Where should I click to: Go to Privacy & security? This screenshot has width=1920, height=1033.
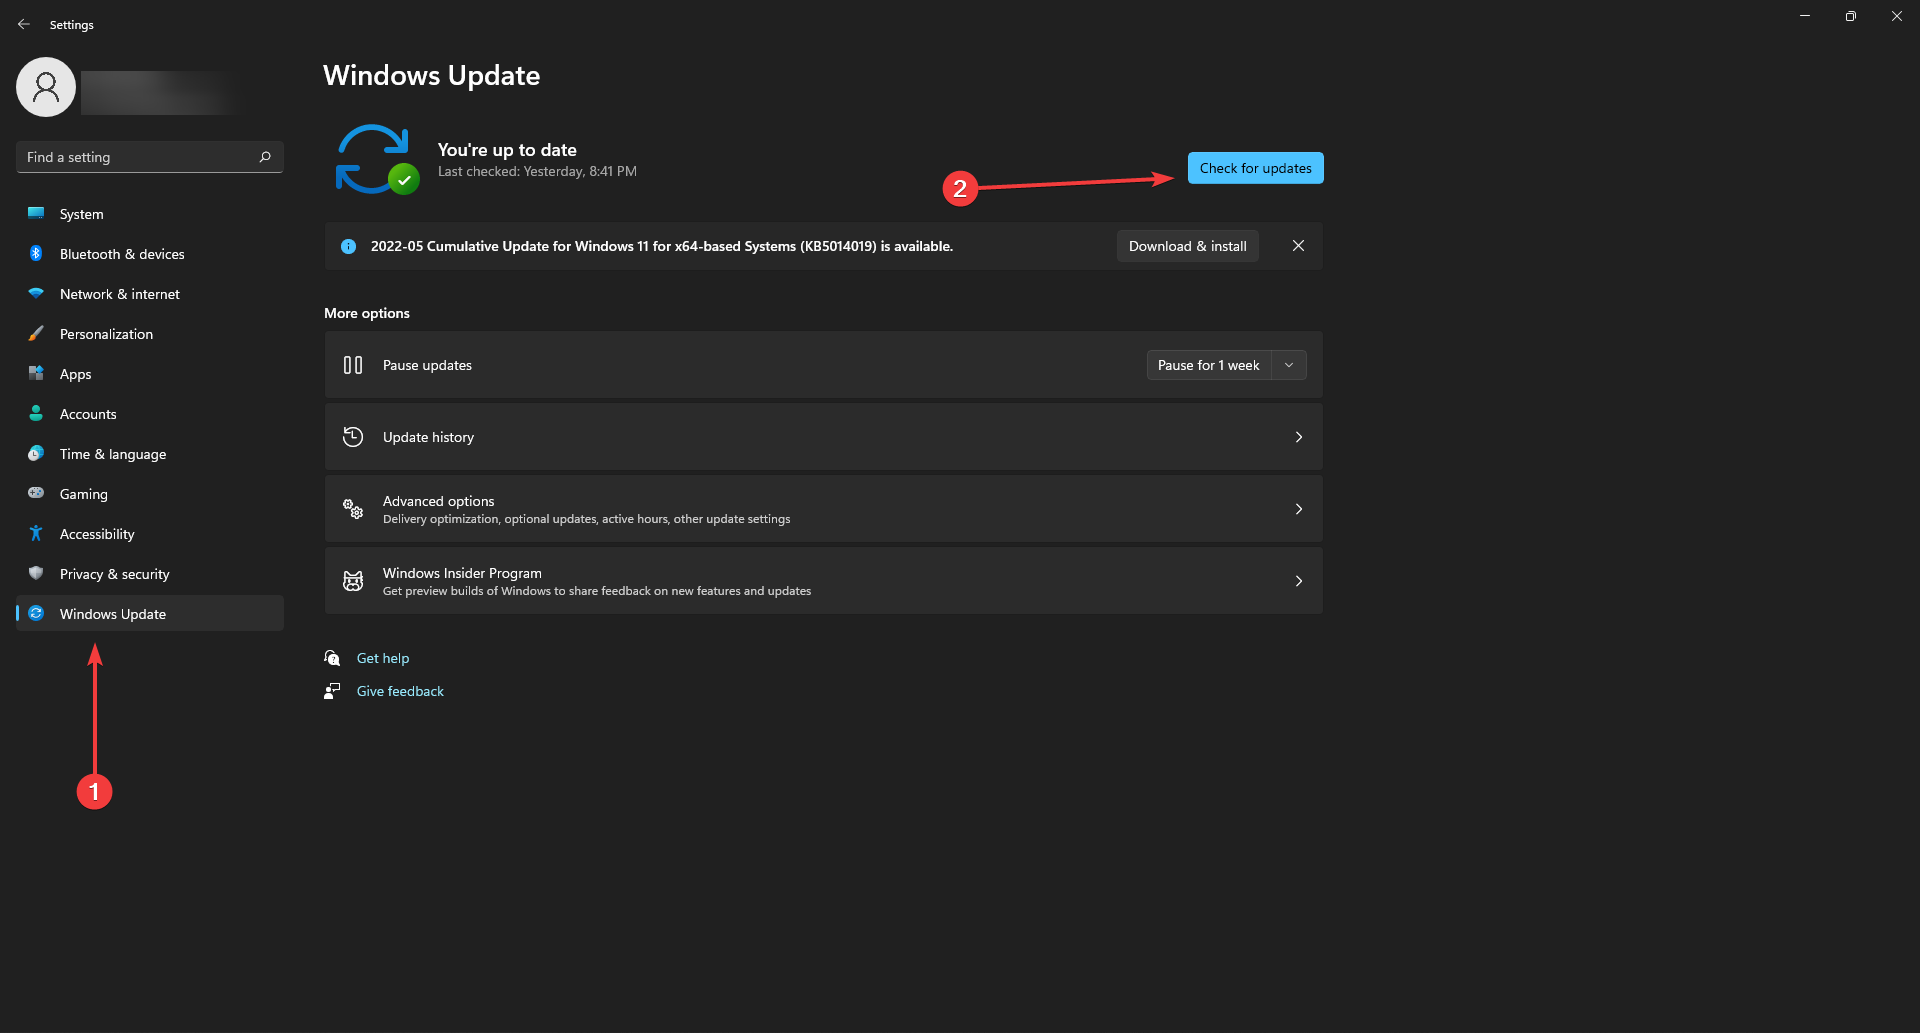point(150,574)
